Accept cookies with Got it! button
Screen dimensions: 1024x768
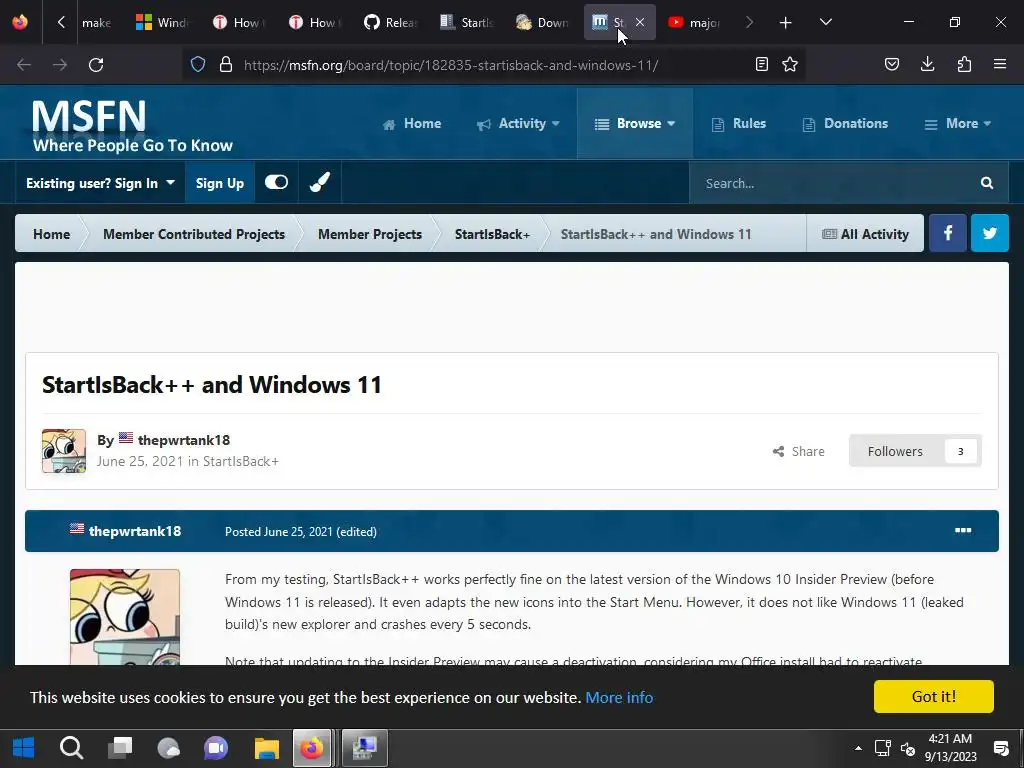click(x=934, y=696)
